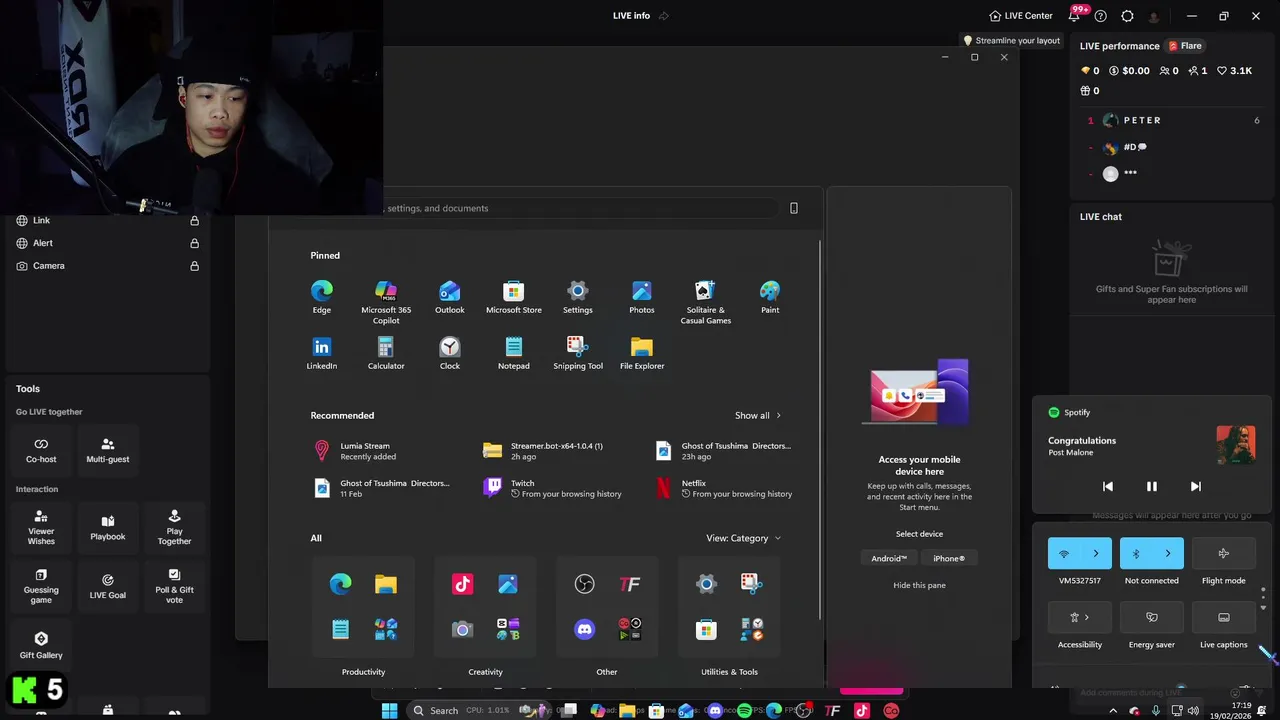Open TikTok from the taskbar
This screenshot has height=720, width=1280.
click(x=862, y=711)
